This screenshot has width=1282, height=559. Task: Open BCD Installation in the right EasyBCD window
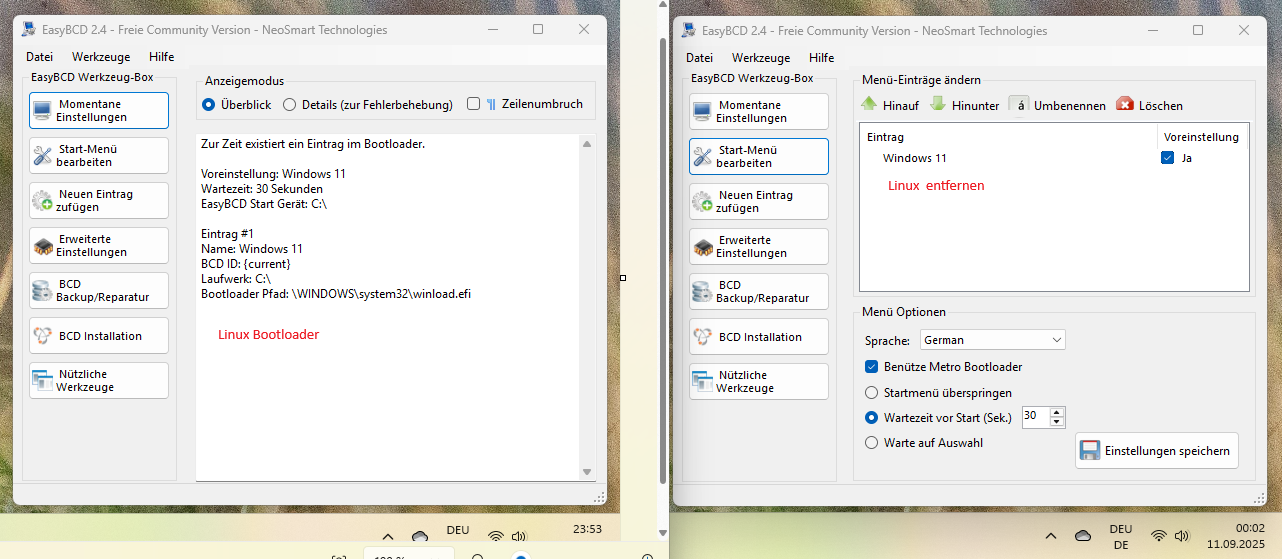(759, 337)
